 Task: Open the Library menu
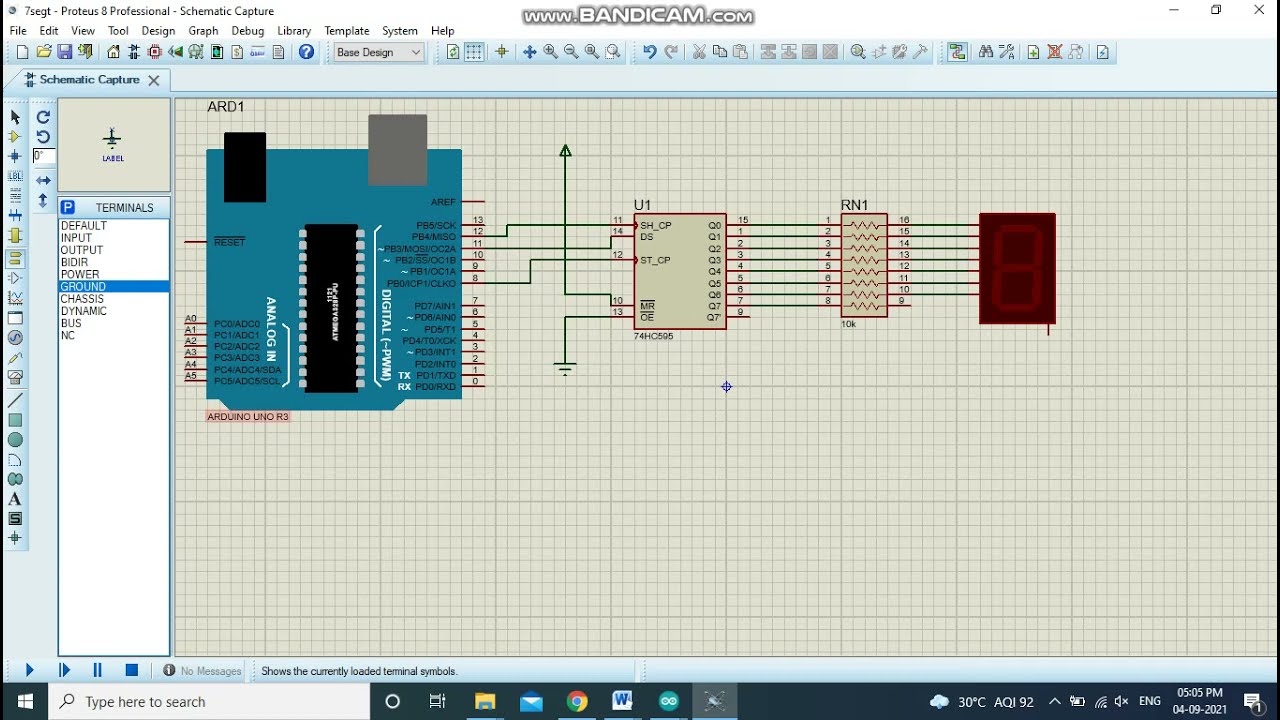[x=294, y=31]
